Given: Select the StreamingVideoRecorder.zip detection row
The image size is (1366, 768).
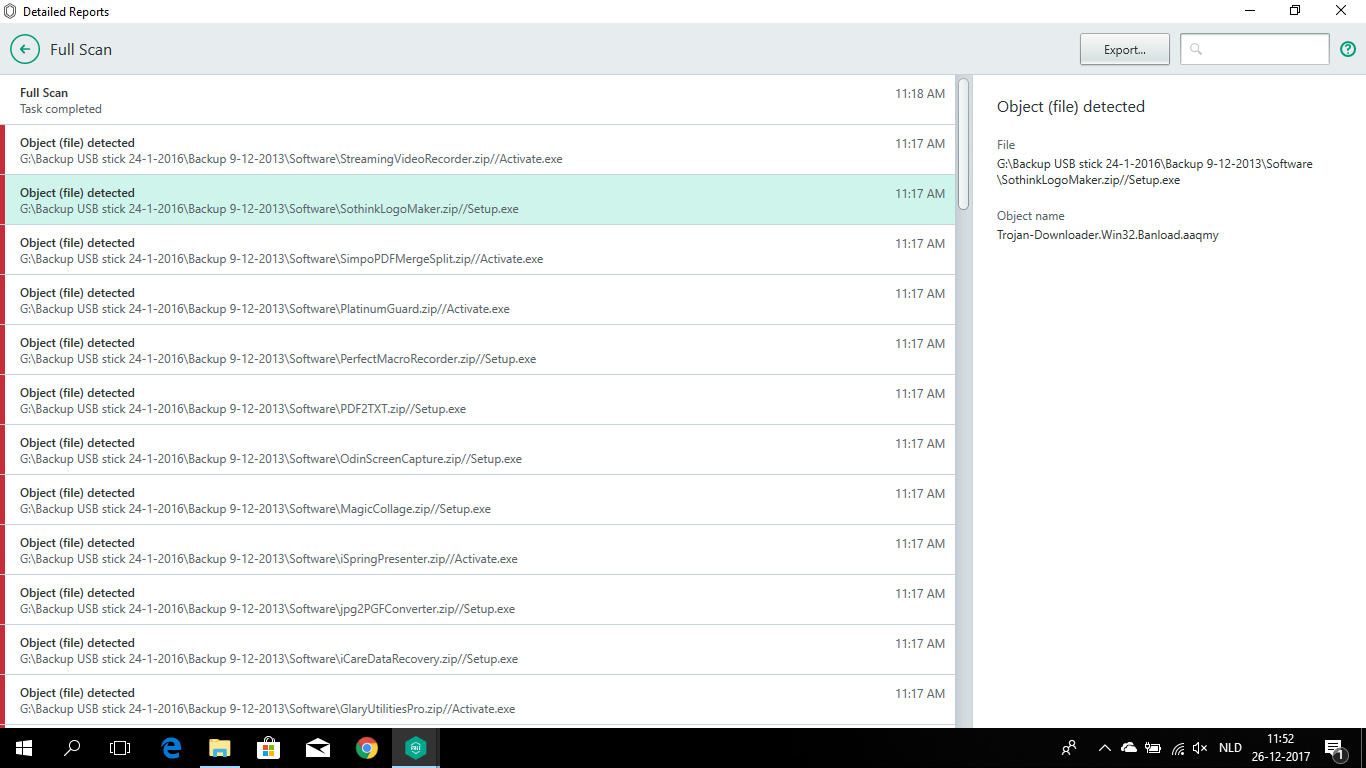Looking at the screenshot, I should pos(477,150).
